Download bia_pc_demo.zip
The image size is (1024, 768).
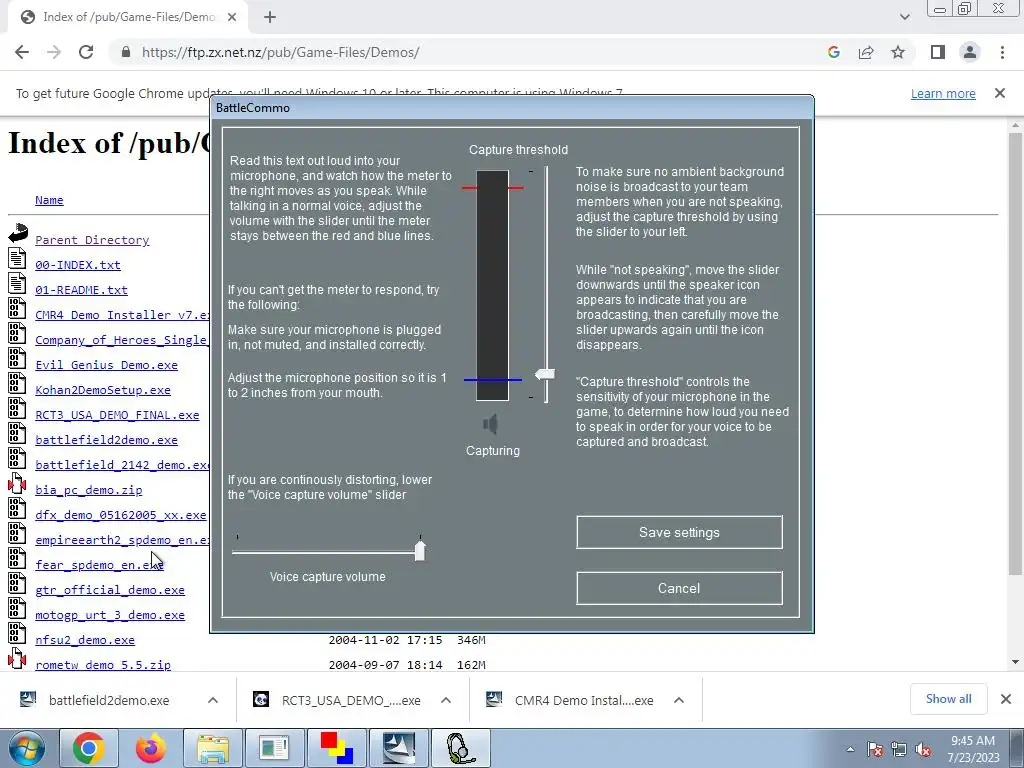tap(89, 490)
